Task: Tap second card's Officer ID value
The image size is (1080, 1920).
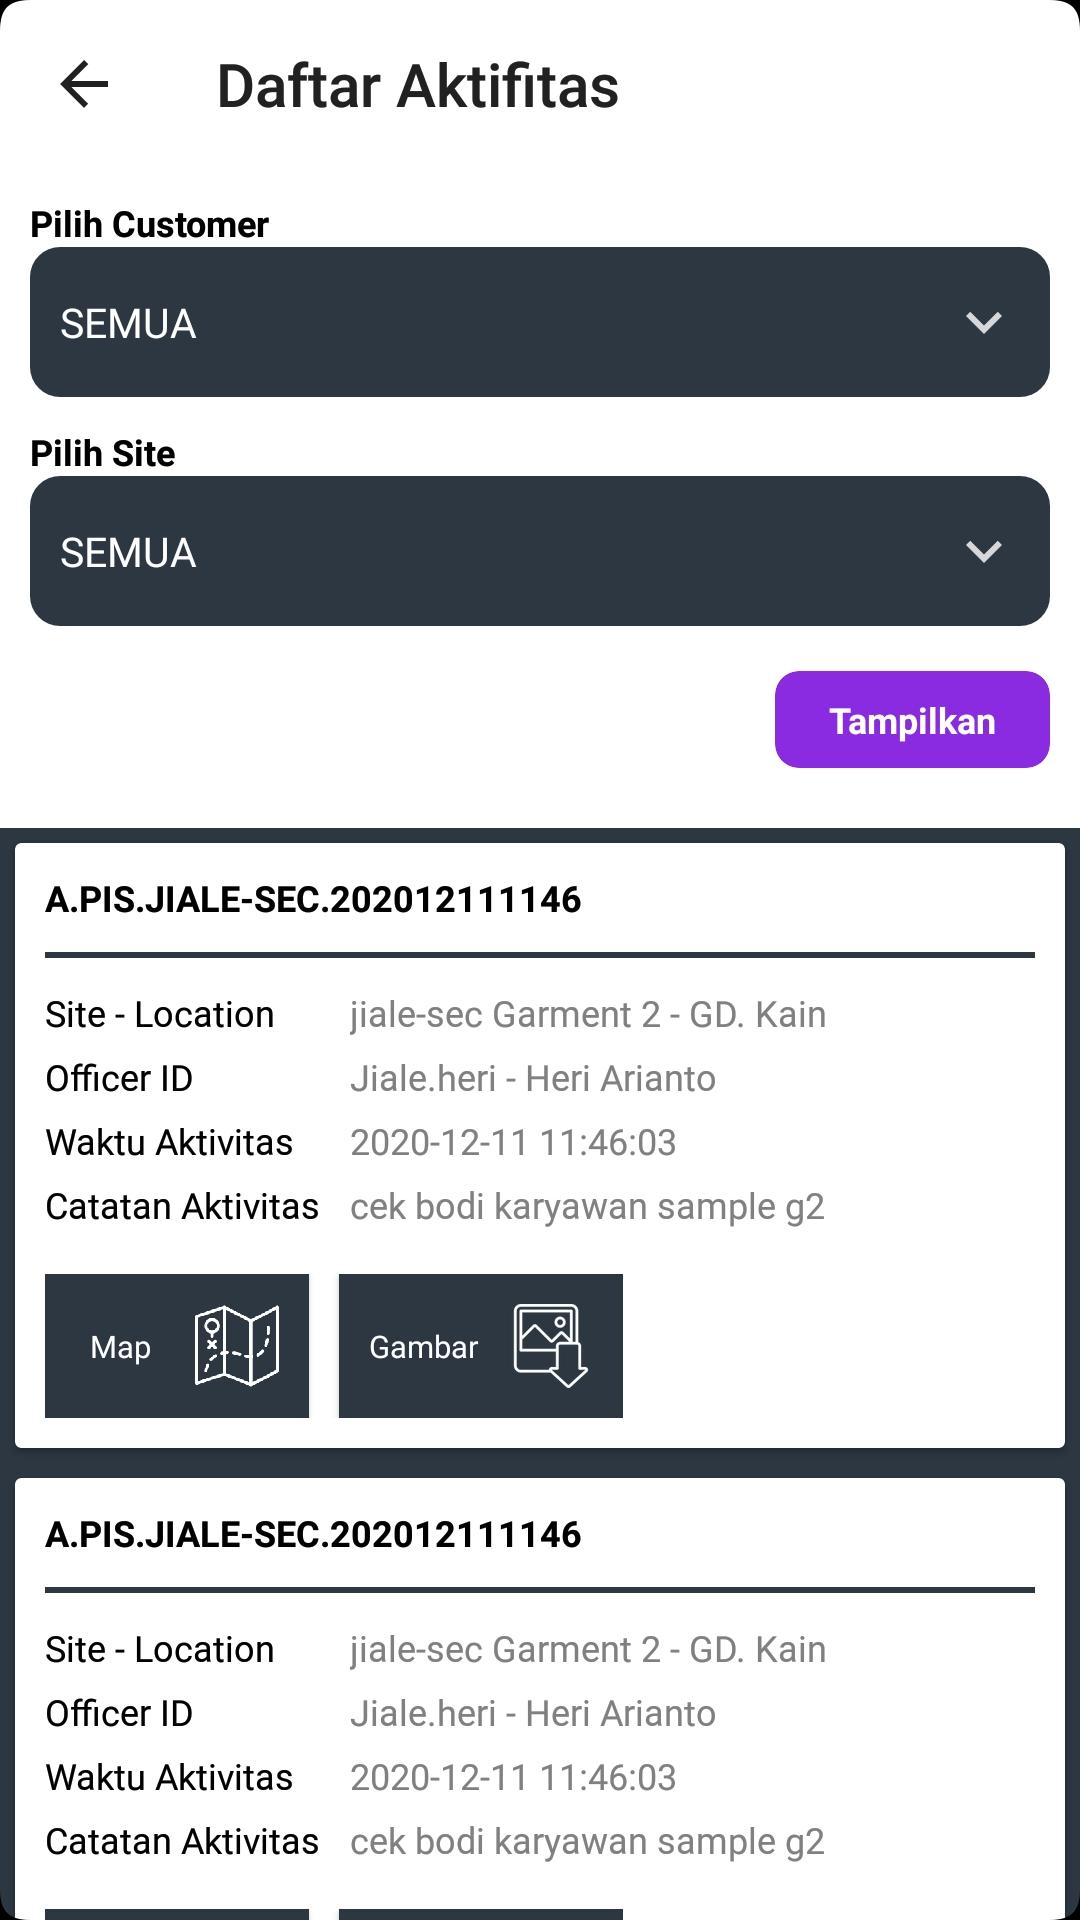Action: tap(533, 1714)
